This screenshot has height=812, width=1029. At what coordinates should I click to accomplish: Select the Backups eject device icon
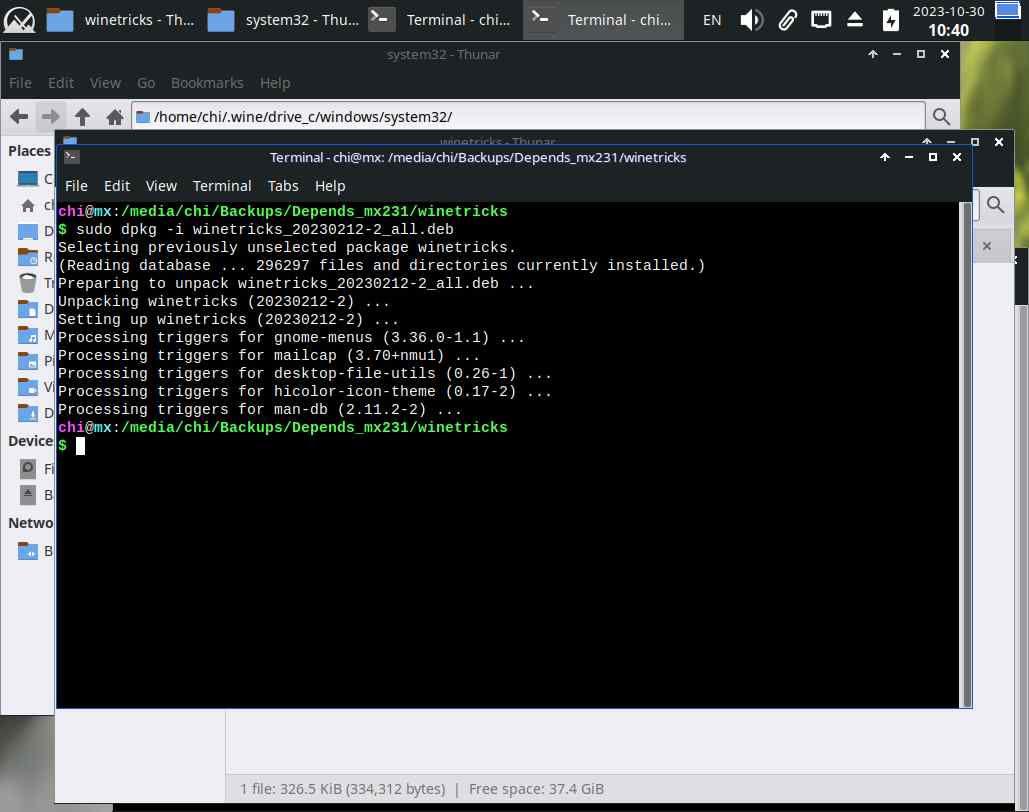tap(28, 495)
